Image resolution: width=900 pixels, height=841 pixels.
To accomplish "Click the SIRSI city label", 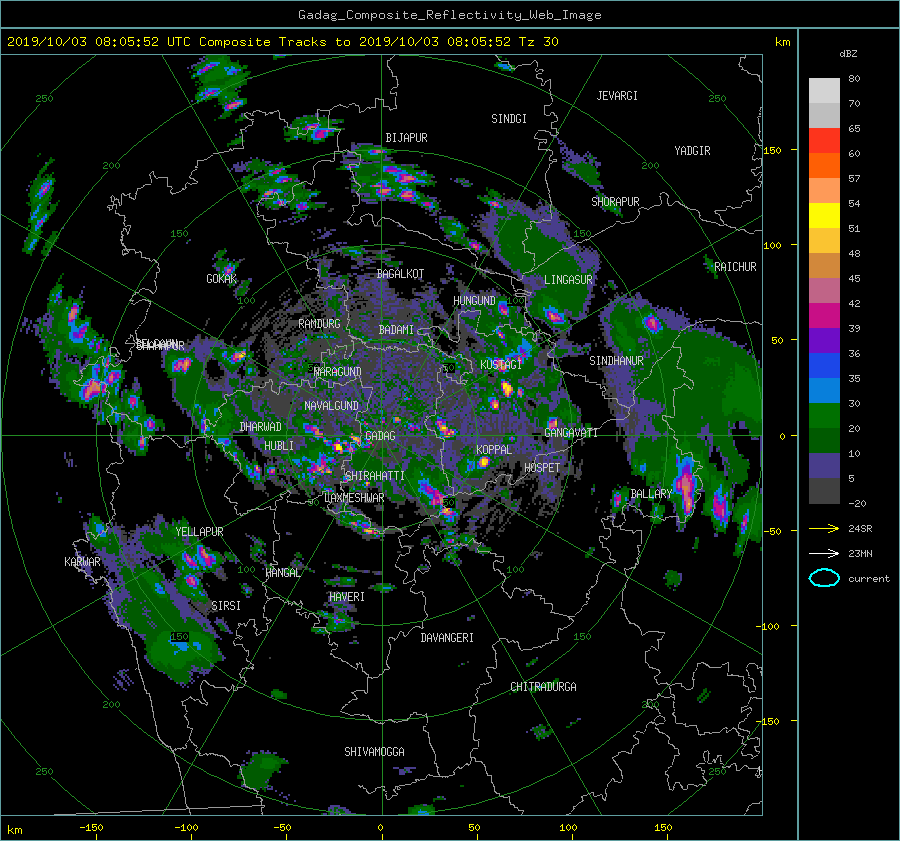I will pyautogui.click(x=226, y=606).
